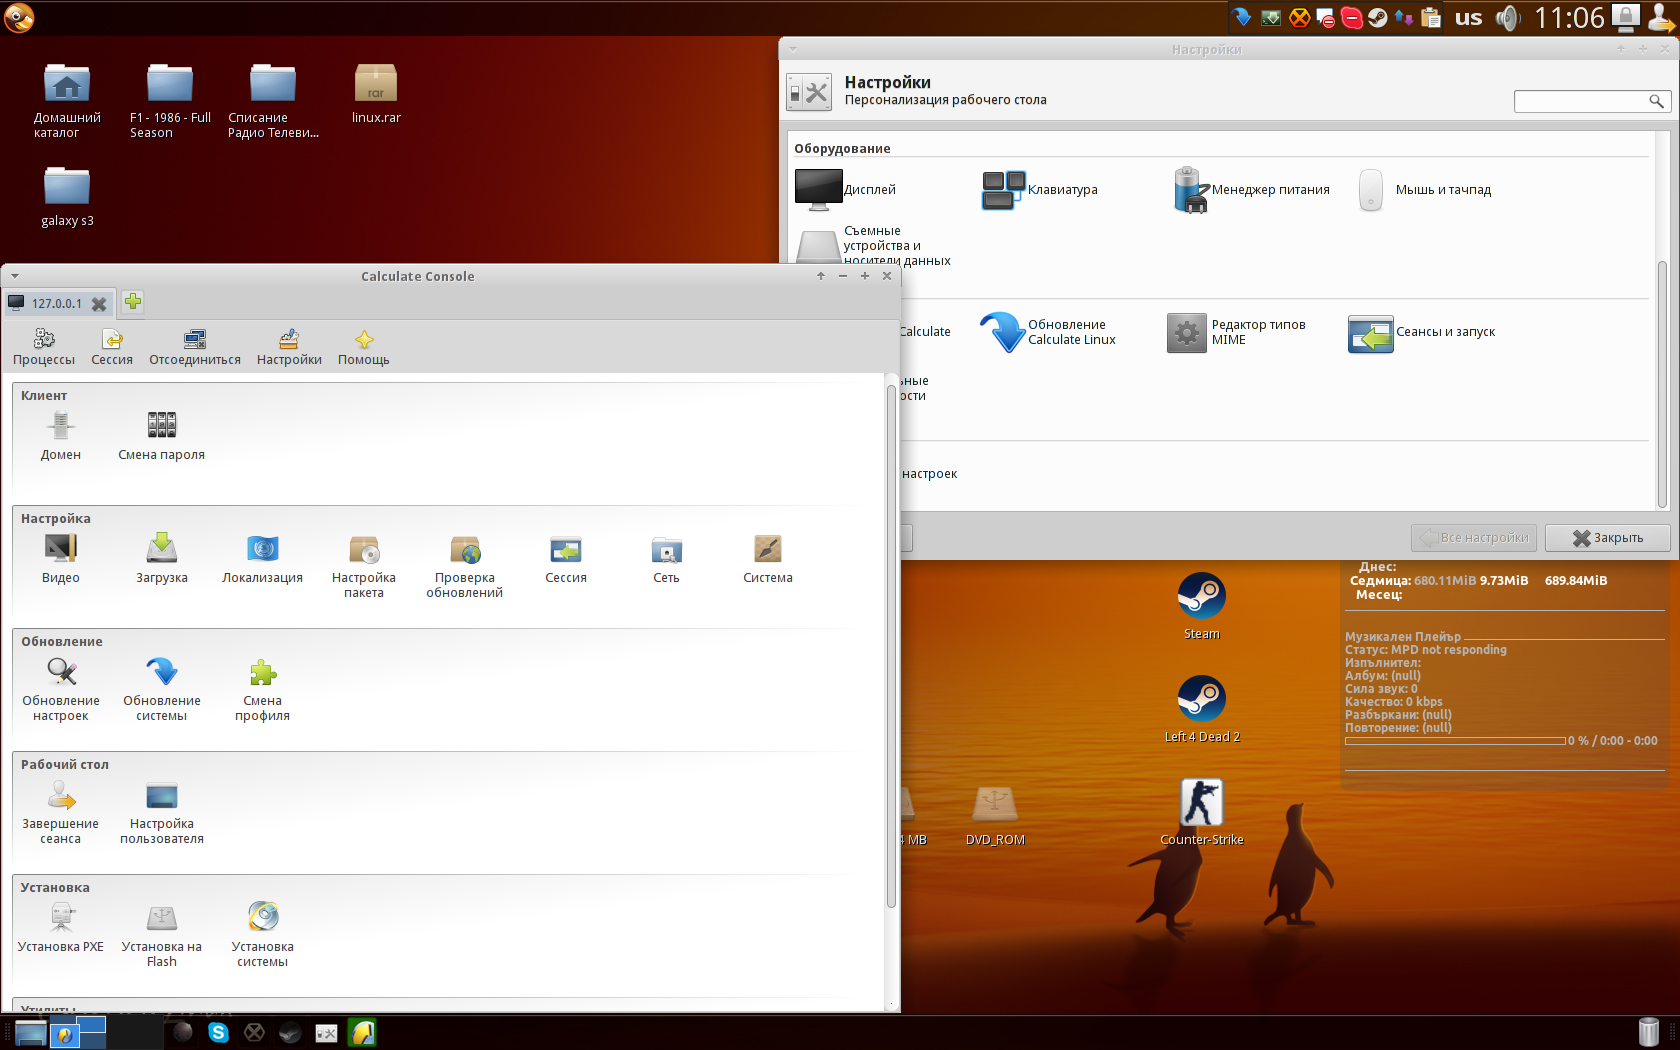Click the Calculate Console vertical scrollbar

coord(891,646)
